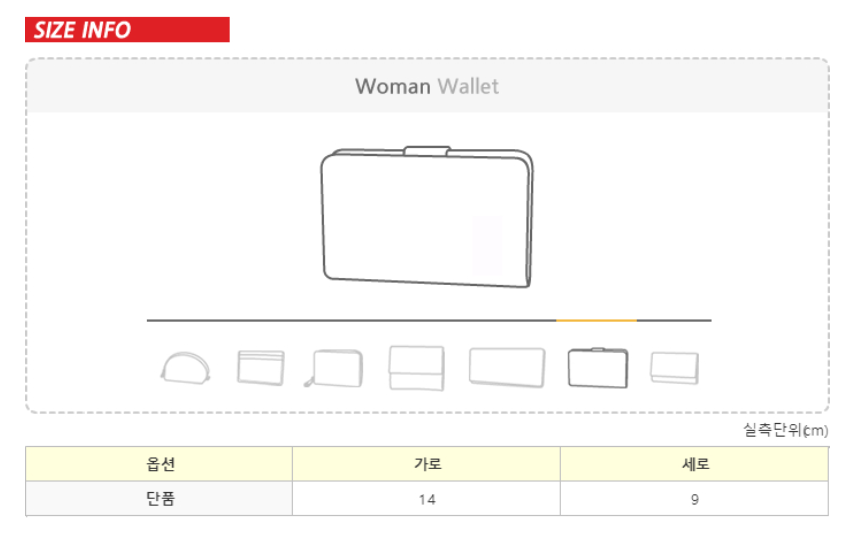Pick the zipper wallet with pull tab

[x=337, y=367]
